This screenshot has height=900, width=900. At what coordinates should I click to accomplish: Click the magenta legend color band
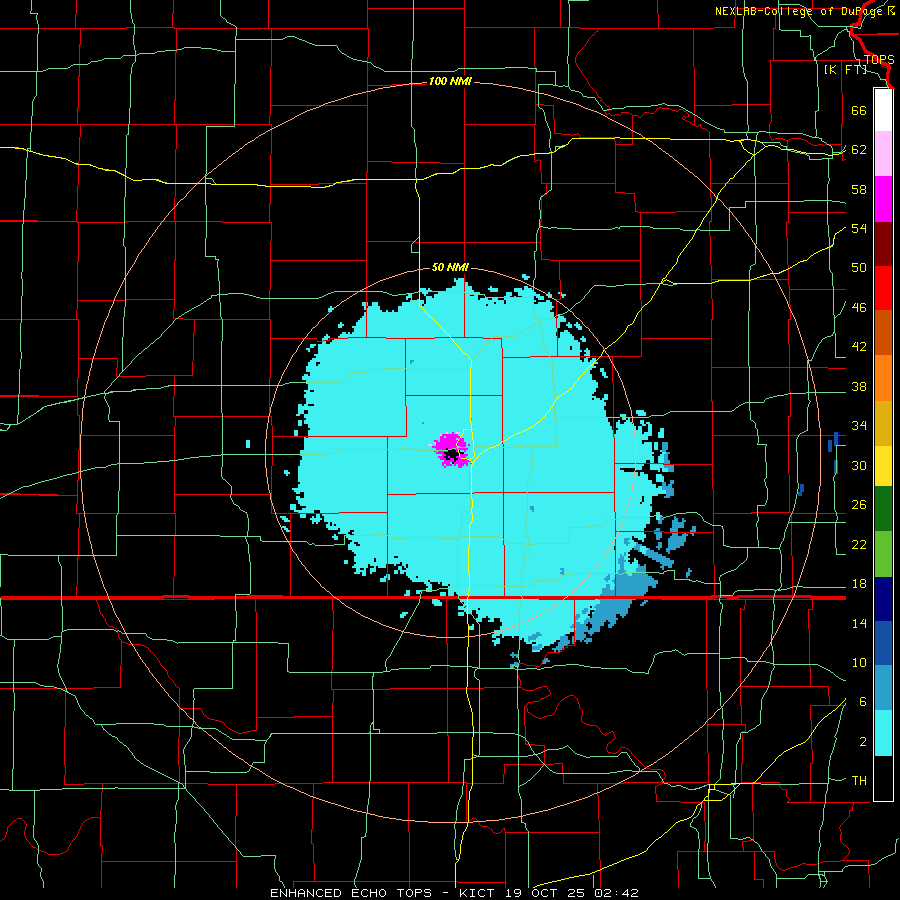point(883,199)
